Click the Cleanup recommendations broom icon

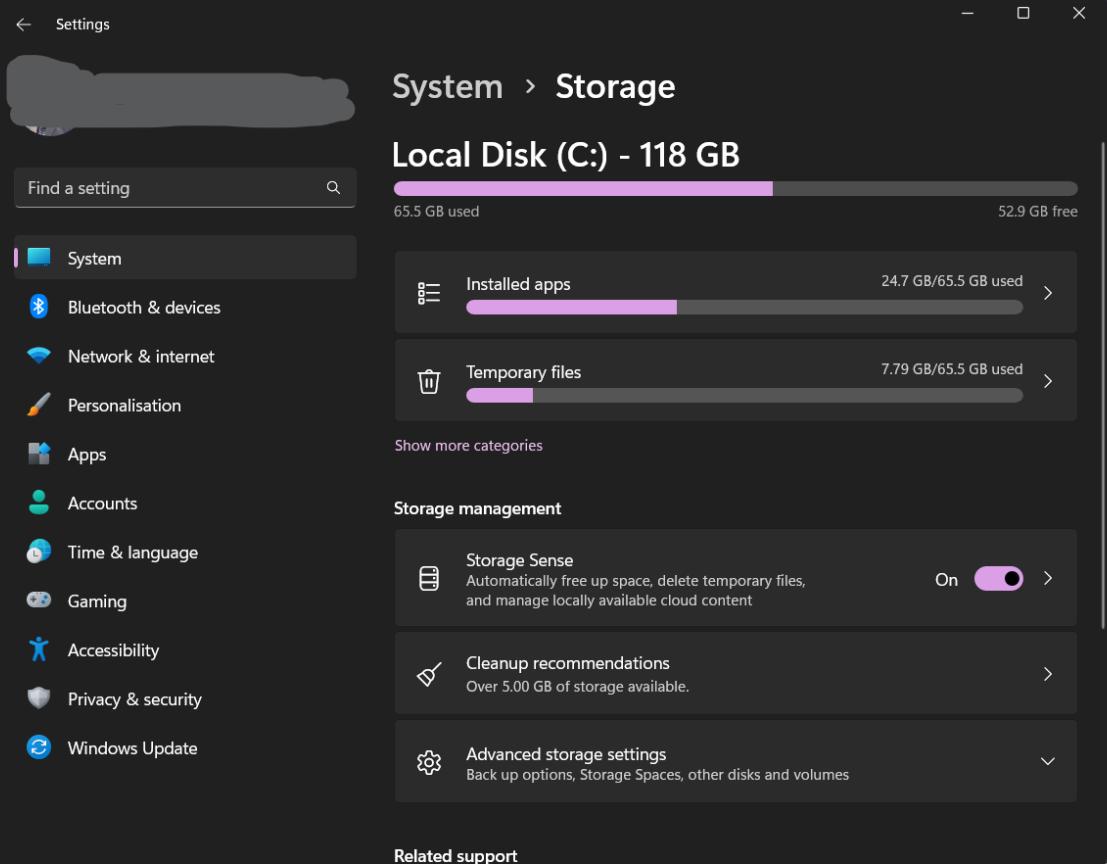pyautogui.click(x=429, y=673)
